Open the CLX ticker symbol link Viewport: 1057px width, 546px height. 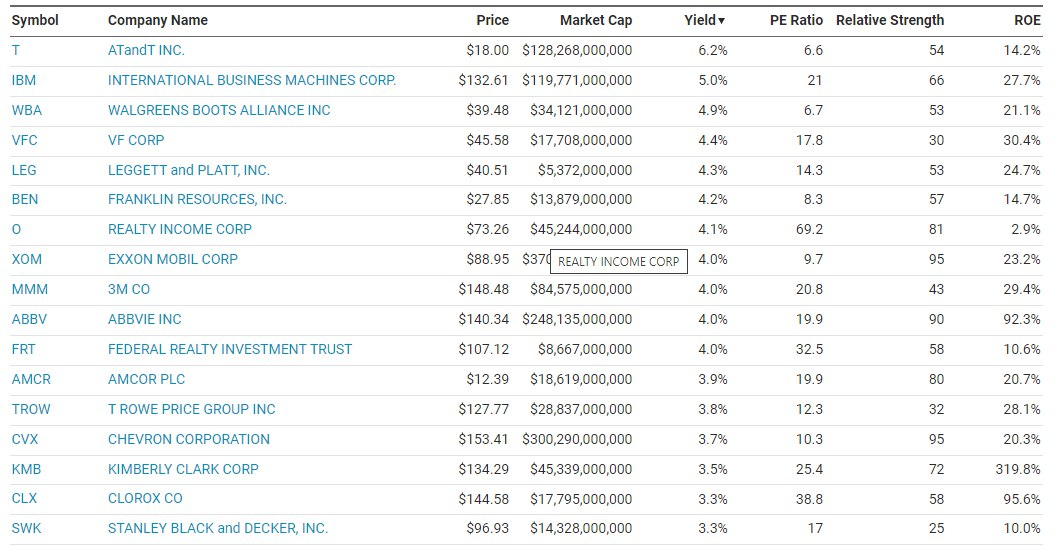pos(24,498)
